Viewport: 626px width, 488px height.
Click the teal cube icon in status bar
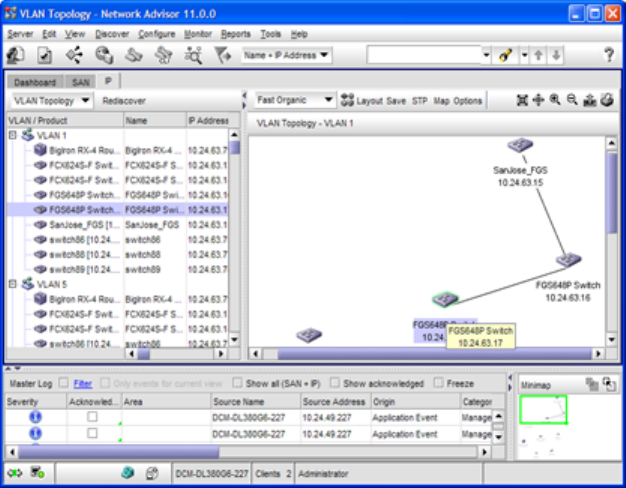(127, 473)
